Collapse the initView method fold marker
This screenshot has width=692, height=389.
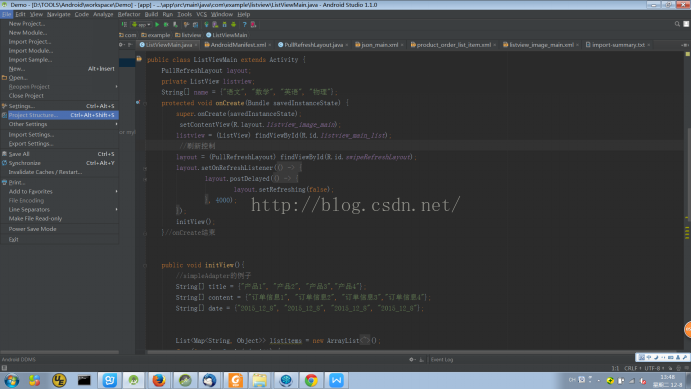tap(145, 265)
